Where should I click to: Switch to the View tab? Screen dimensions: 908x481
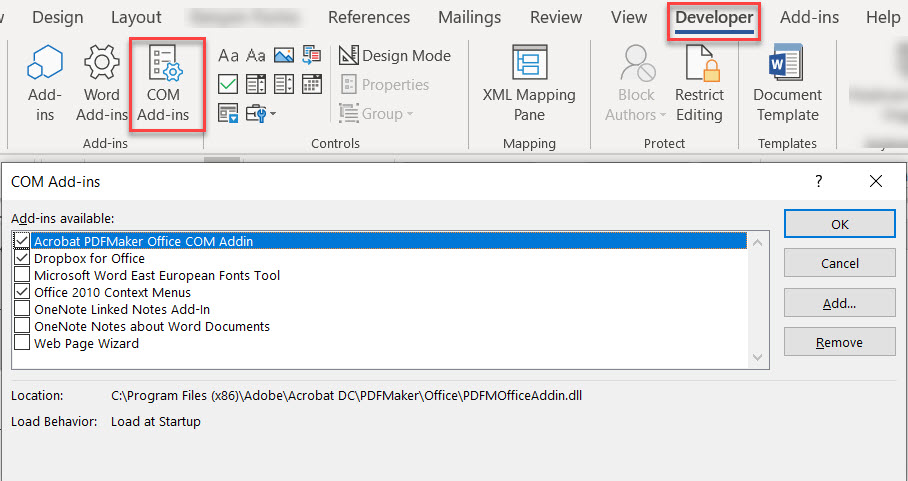[x=629, y=17]
